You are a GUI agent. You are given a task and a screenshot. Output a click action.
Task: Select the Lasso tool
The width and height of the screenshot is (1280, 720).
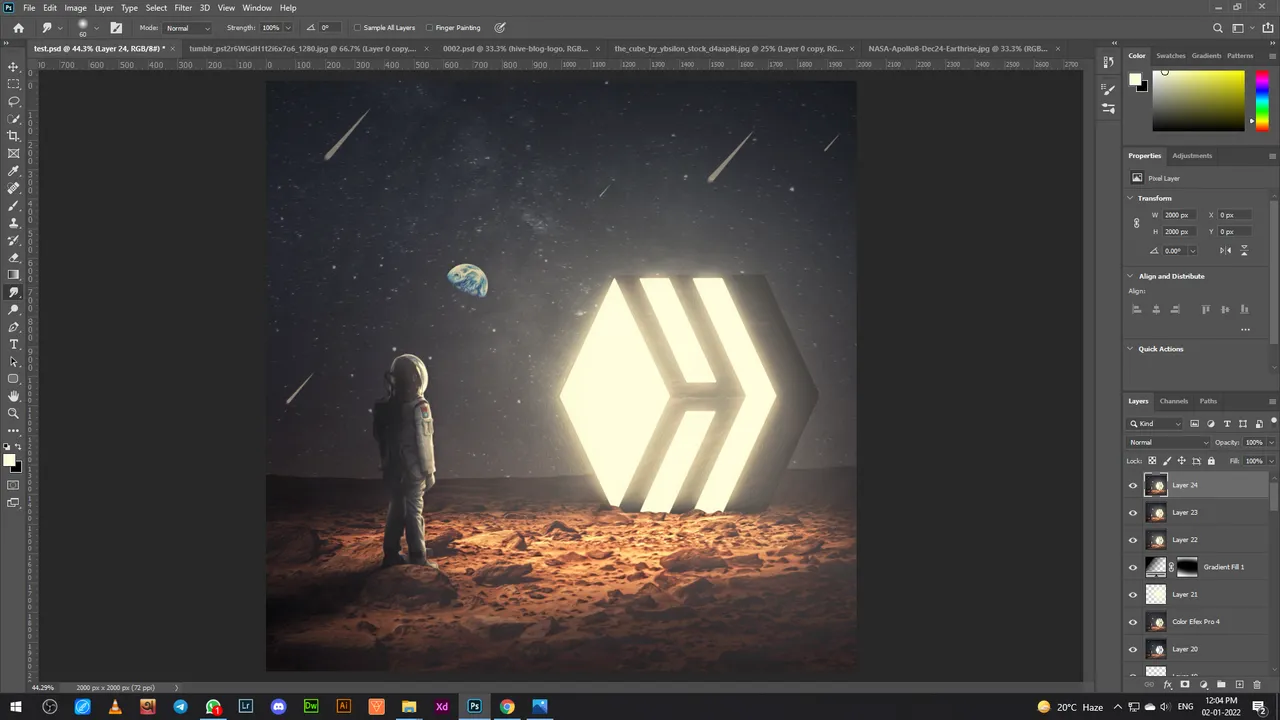click(13, 101)
